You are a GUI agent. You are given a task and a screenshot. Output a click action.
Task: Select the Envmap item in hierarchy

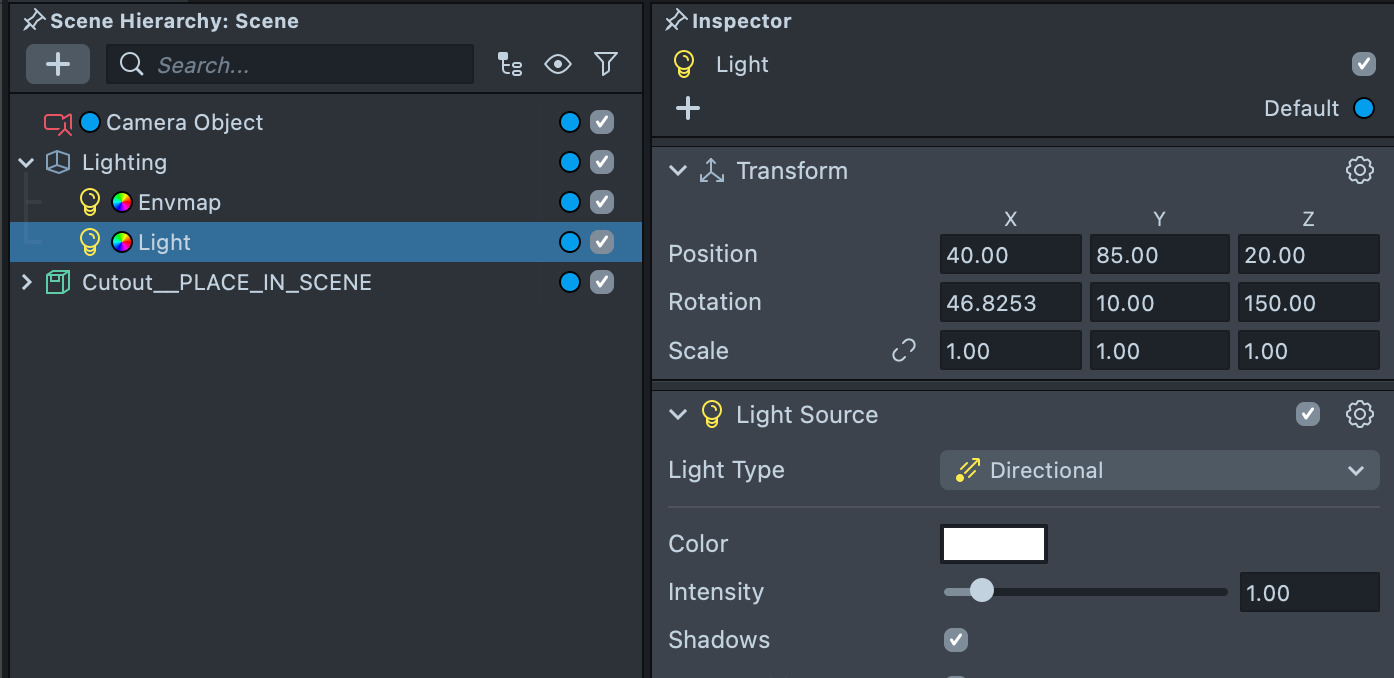(x=179, y=203)
